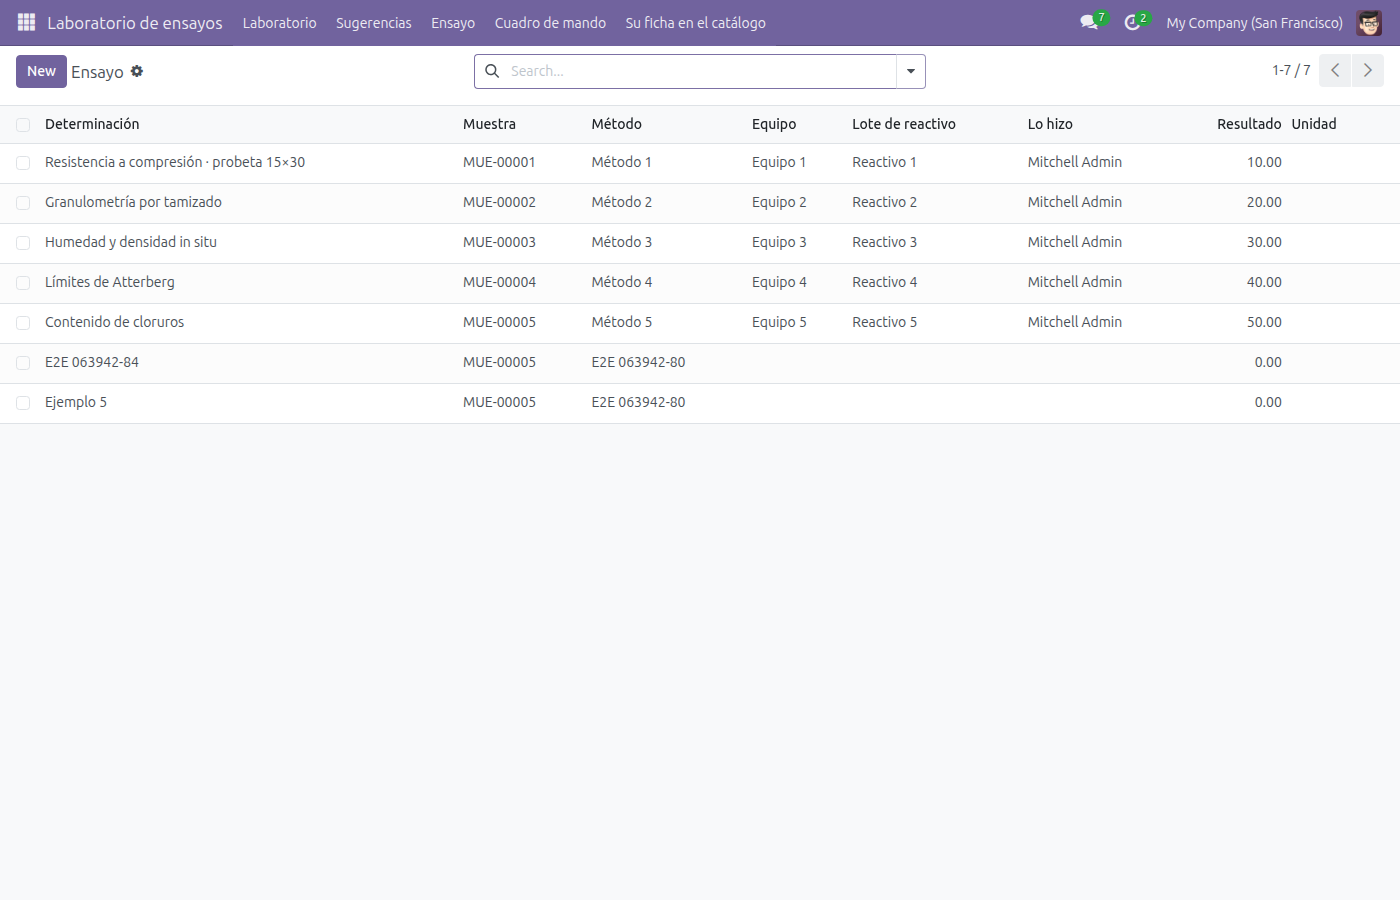Open the Sugerencias menu
The width and height of the screenshot is (1400, 900).
point(374,22)
